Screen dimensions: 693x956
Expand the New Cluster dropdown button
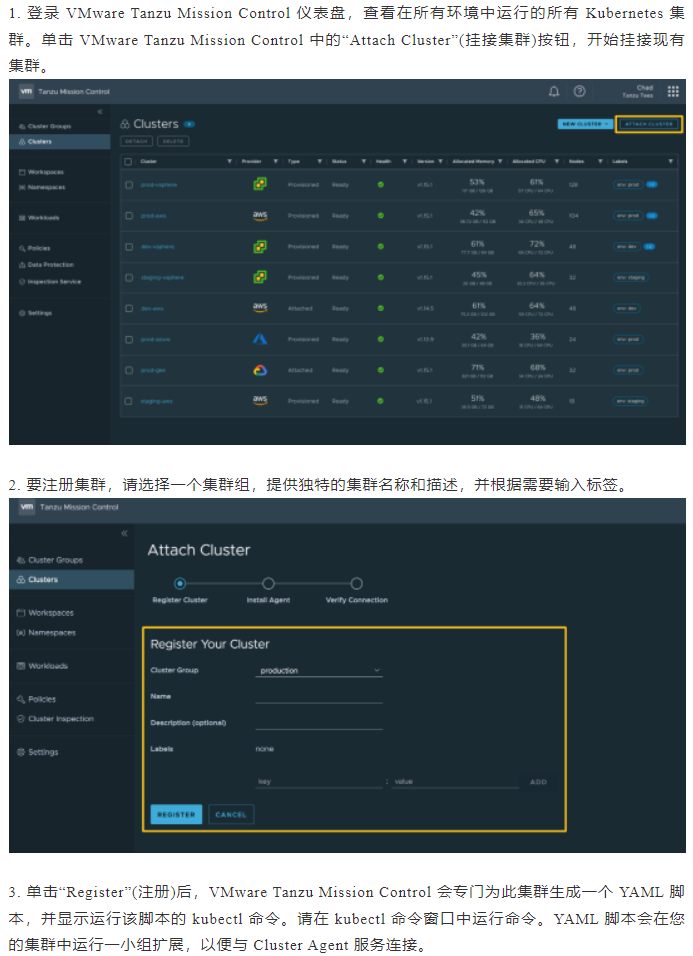[585, 124]
